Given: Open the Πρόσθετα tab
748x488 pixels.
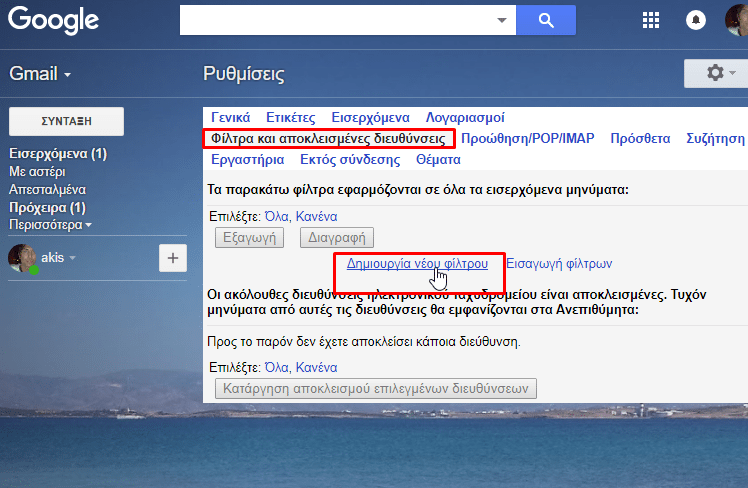Looking at the screenshot, I should click(640, 139).
